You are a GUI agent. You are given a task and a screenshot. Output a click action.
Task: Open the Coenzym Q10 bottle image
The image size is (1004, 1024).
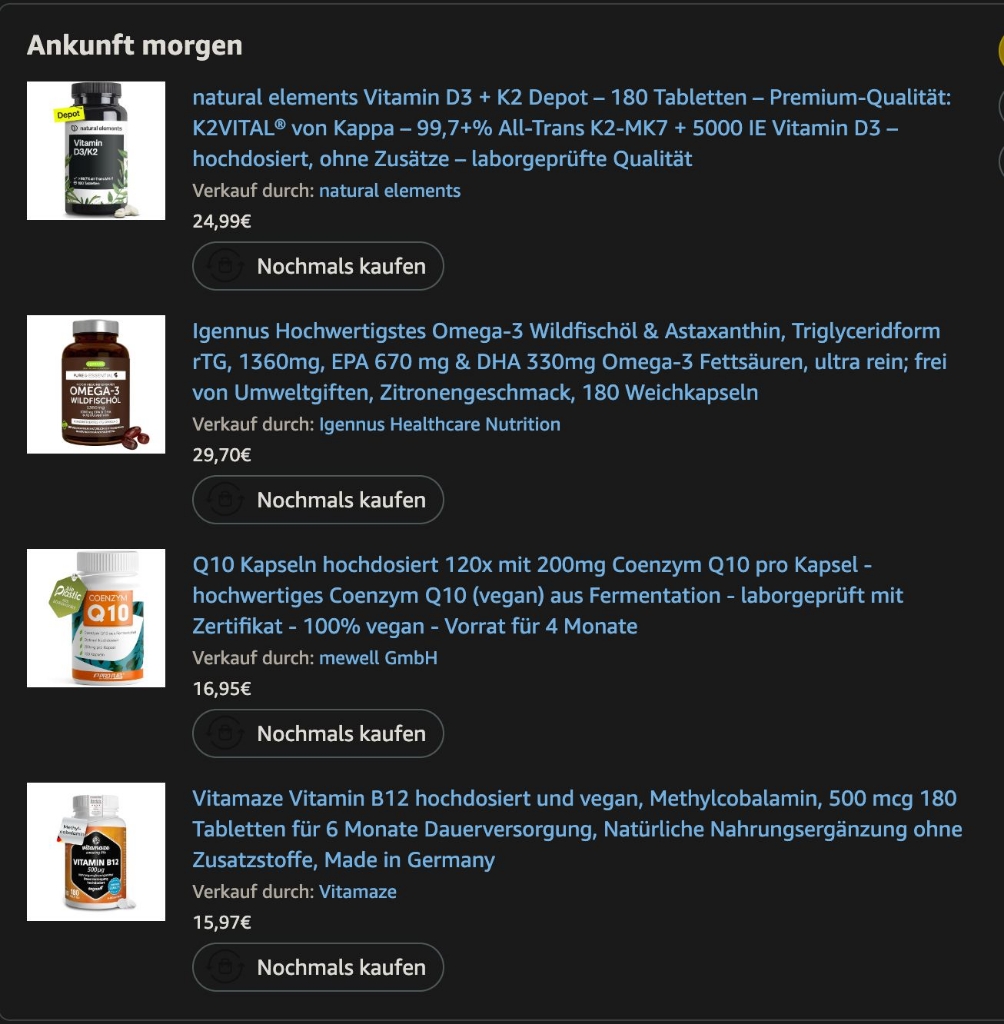click(x=96, y=618)
